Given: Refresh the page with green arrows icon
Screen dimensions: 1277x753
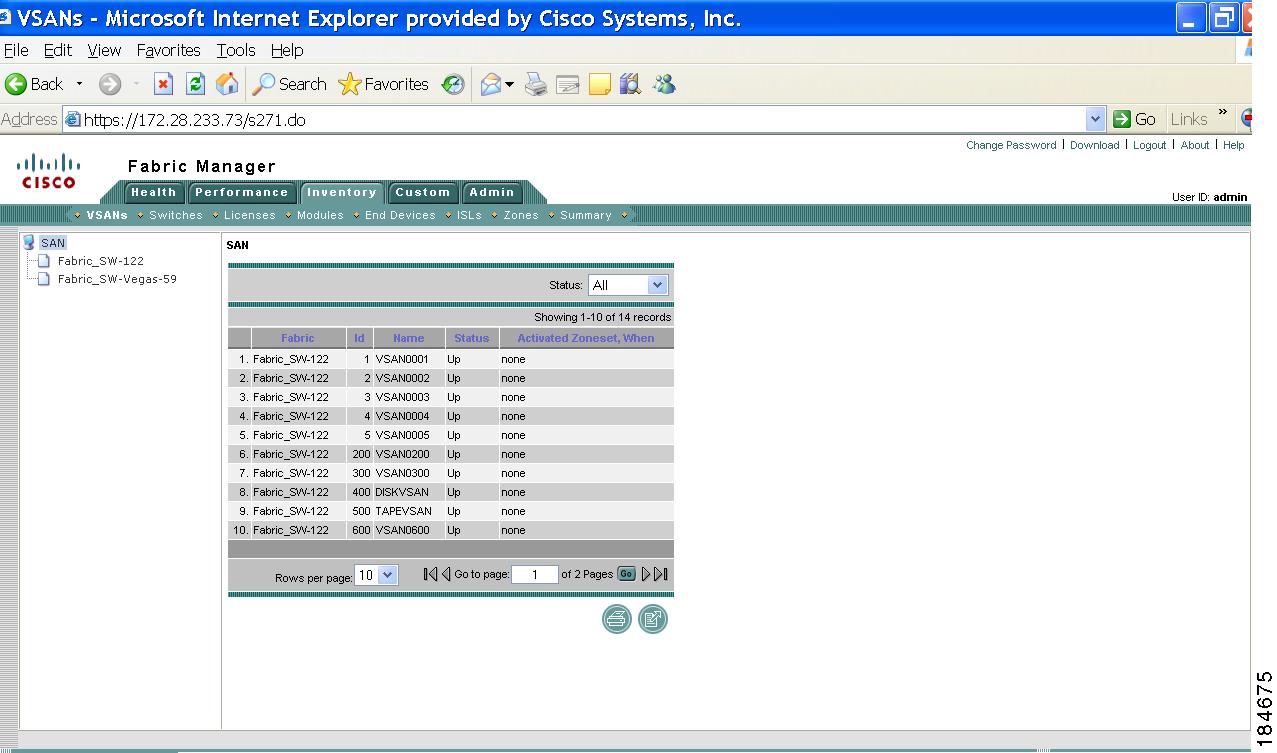Looking at the screenshot, I should click(x=196, y=84).
